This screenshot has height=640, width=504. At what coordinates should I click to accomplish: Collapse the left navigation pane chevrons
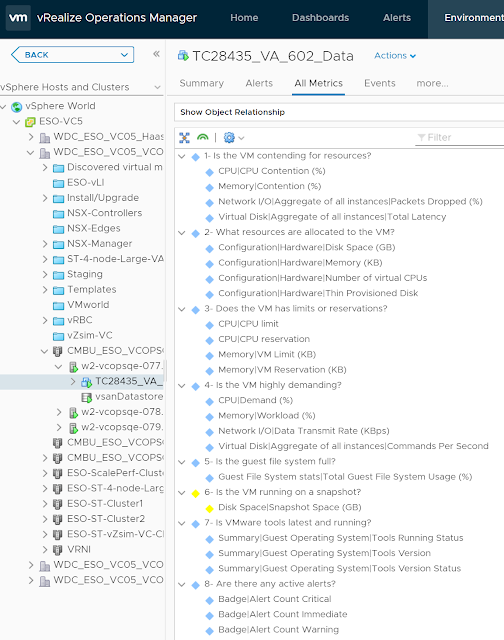pyautogui.click(x=156, y=54)
